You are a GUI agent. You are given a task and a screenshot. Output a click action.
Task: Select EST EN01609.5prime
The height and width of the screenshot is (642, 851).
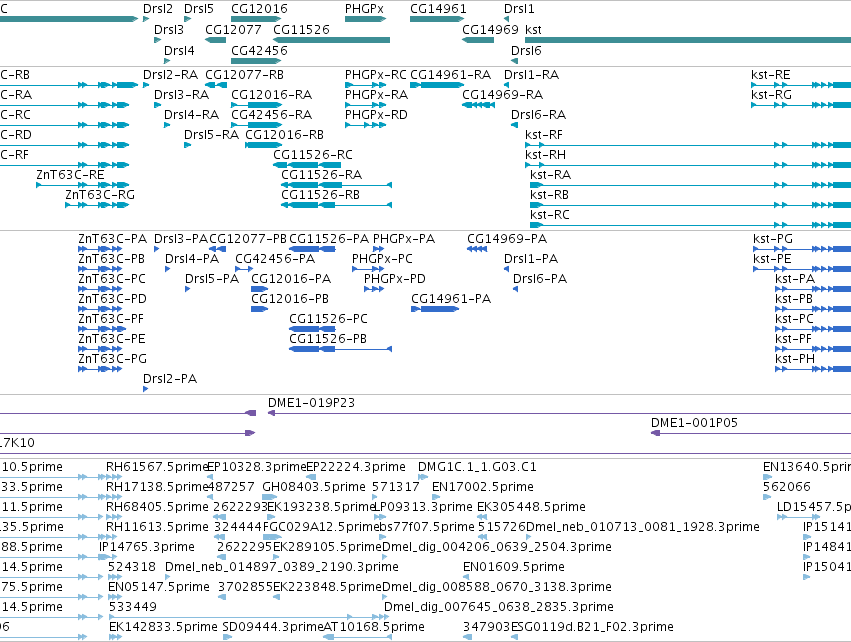click(513, 567)
